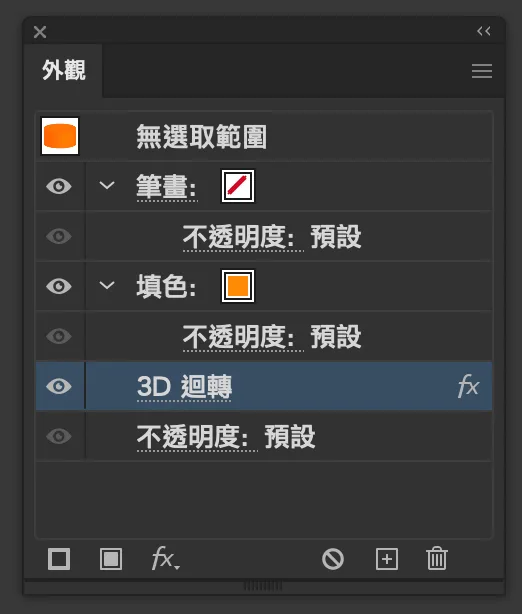Open the Add New Effect fx menu
This screenshot has width=522, height=614.
[x=165, y=558]
